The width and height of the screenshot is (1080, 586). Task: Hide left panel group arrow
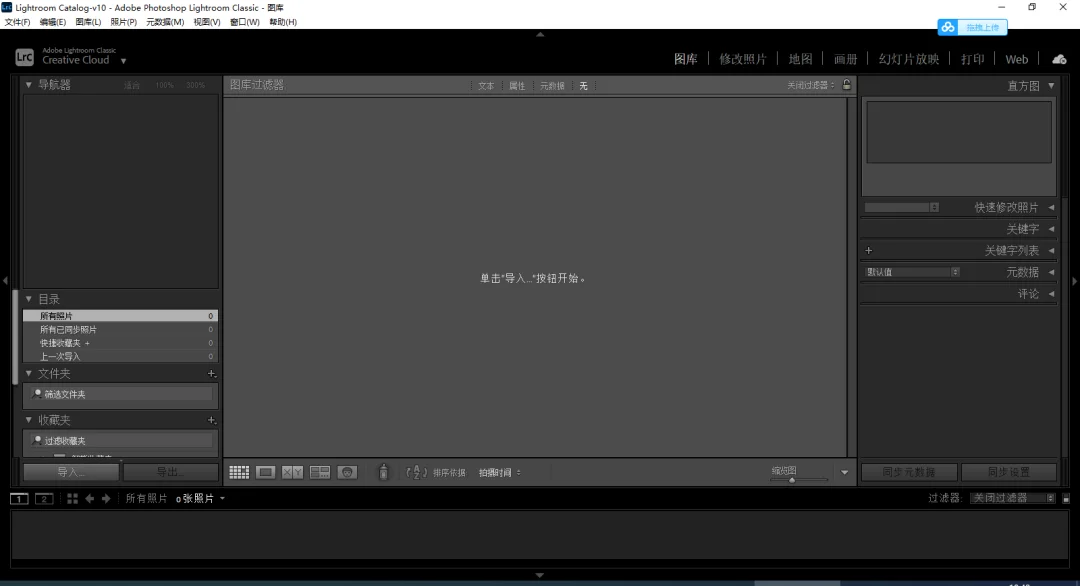(x=6, y=280)
